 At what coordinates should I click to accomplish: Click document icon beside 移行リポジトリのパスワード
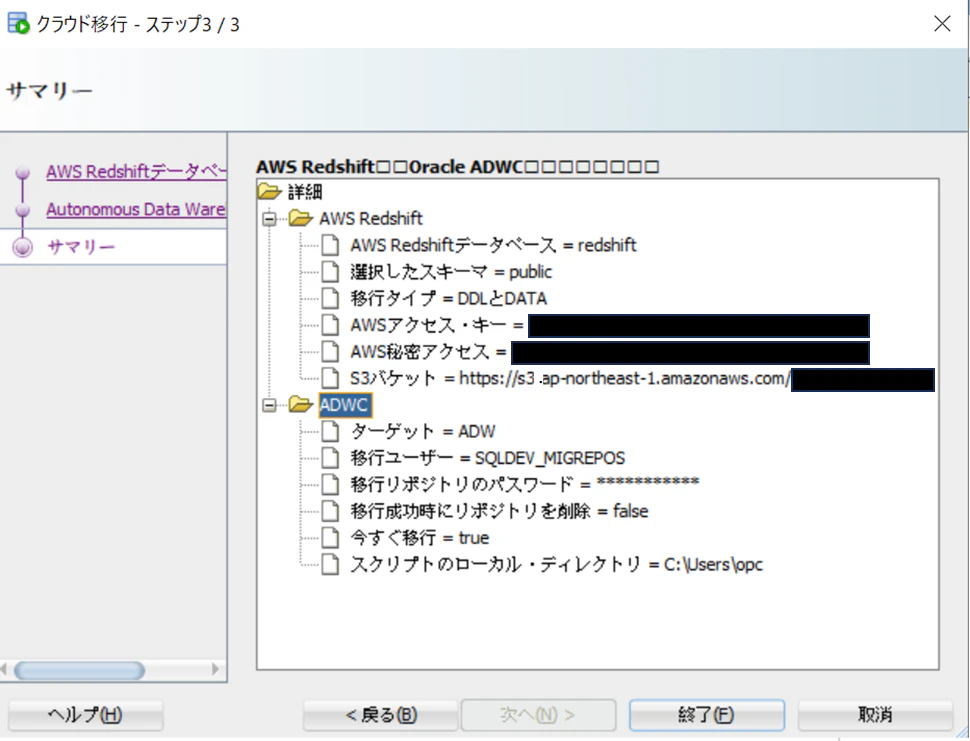tap(330, 484)
